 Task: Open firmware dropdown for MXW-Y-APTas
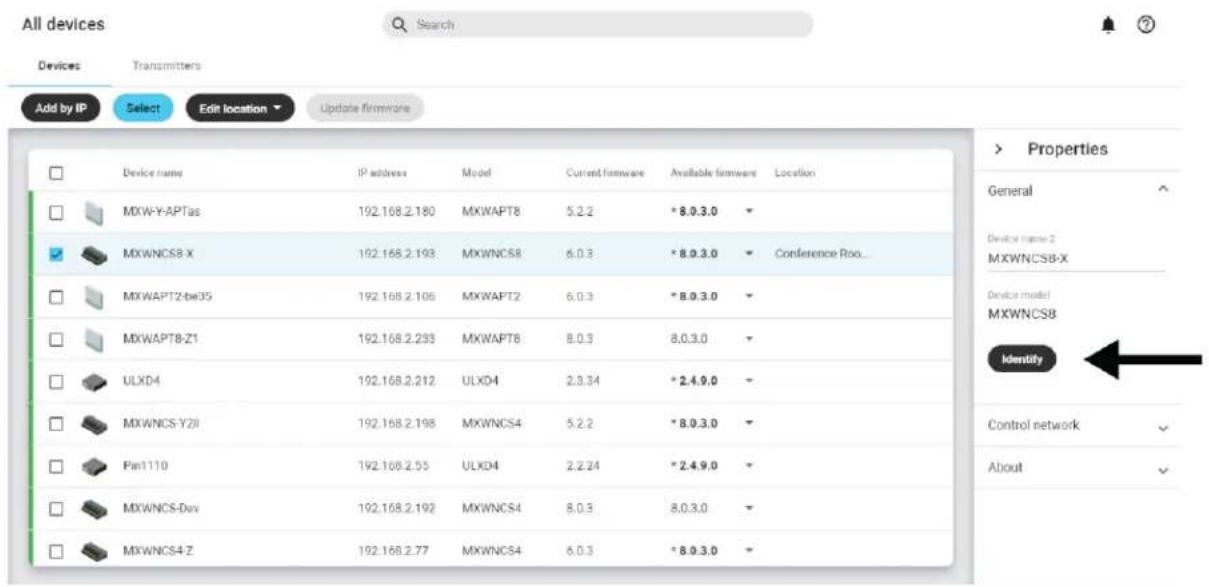(x=750, y=212)
